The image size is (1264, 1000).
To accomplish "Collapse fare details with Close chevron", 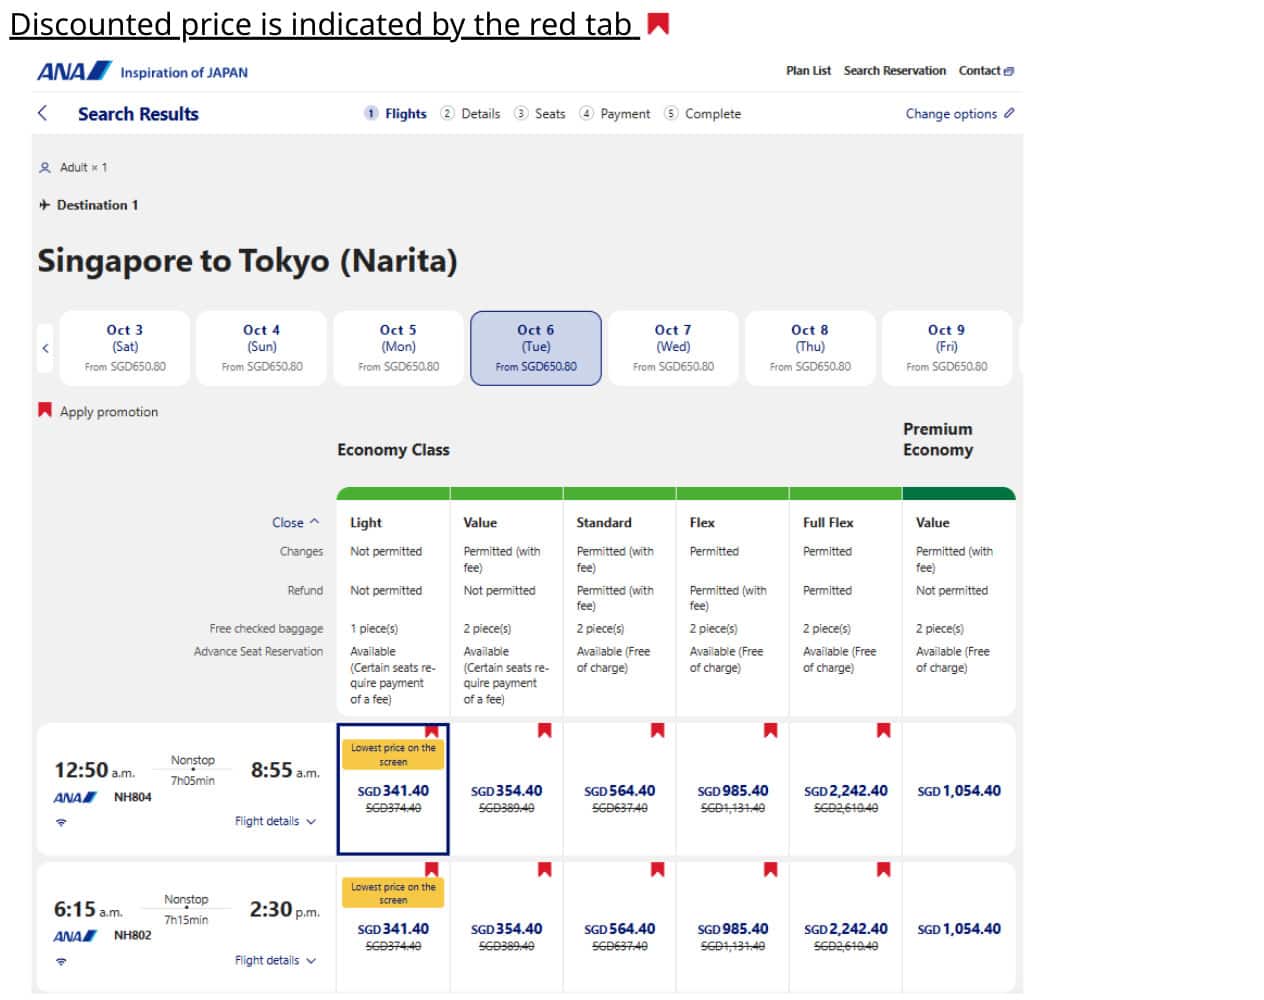I will point(296,522).
